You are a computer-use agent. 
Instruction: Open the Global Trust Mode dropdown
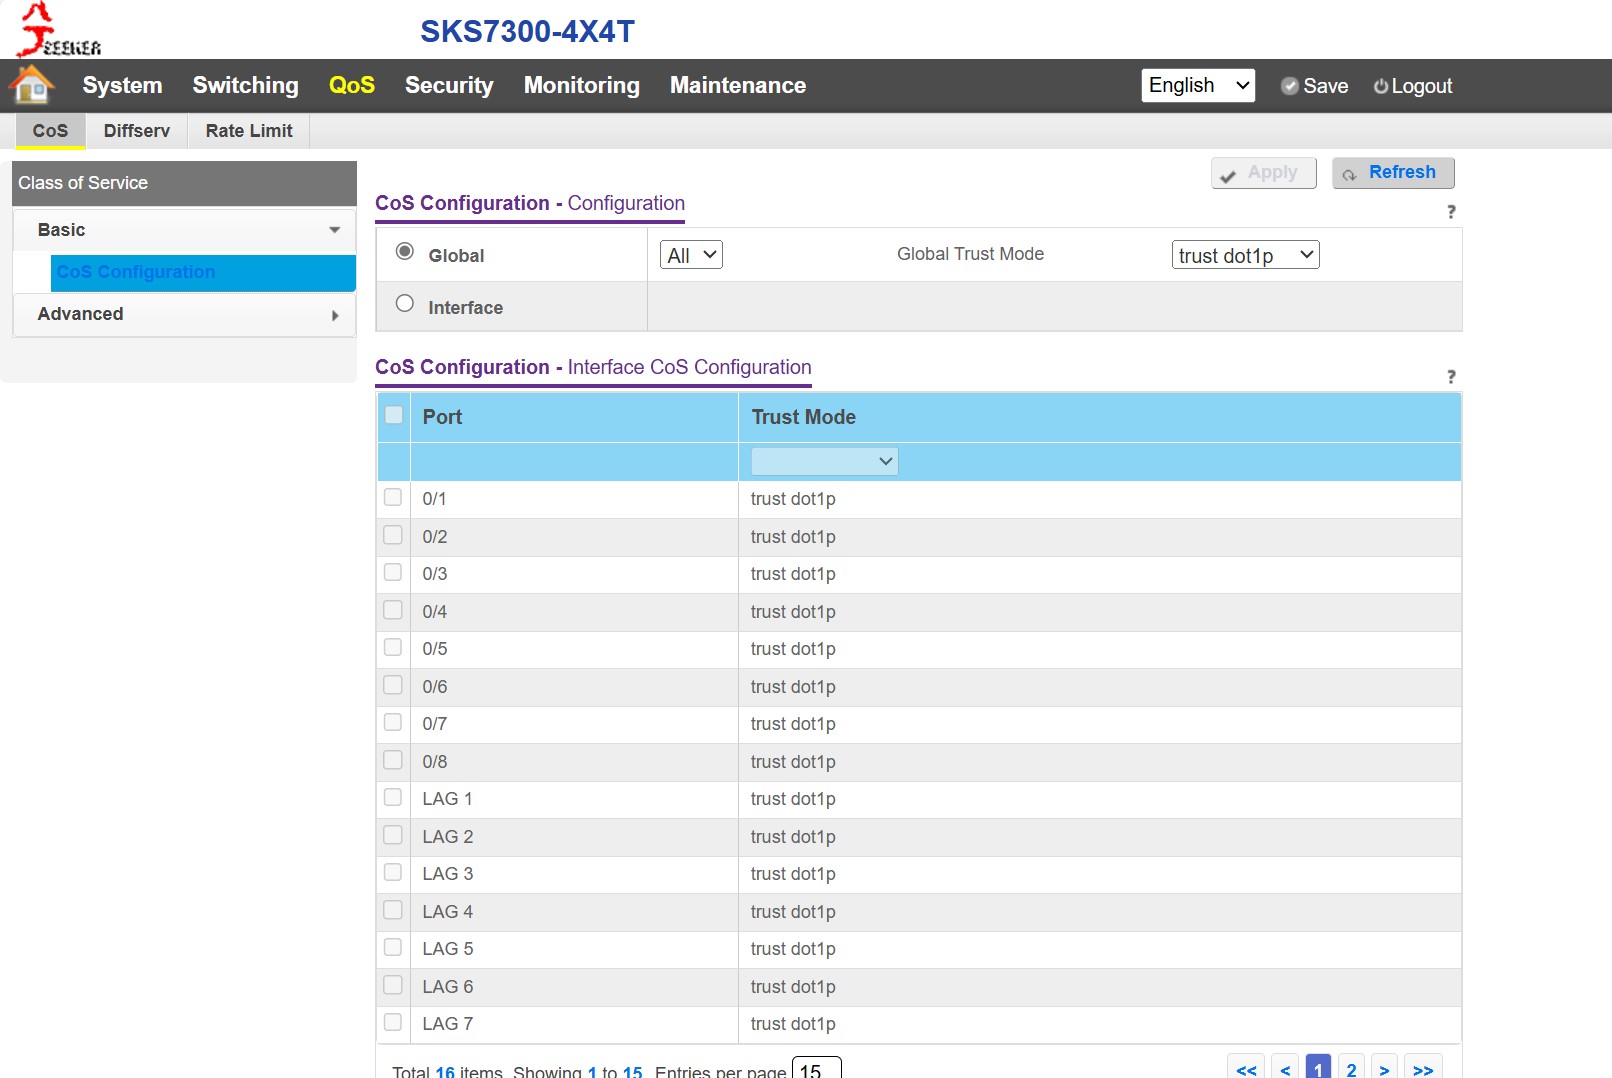[1245, 255]
